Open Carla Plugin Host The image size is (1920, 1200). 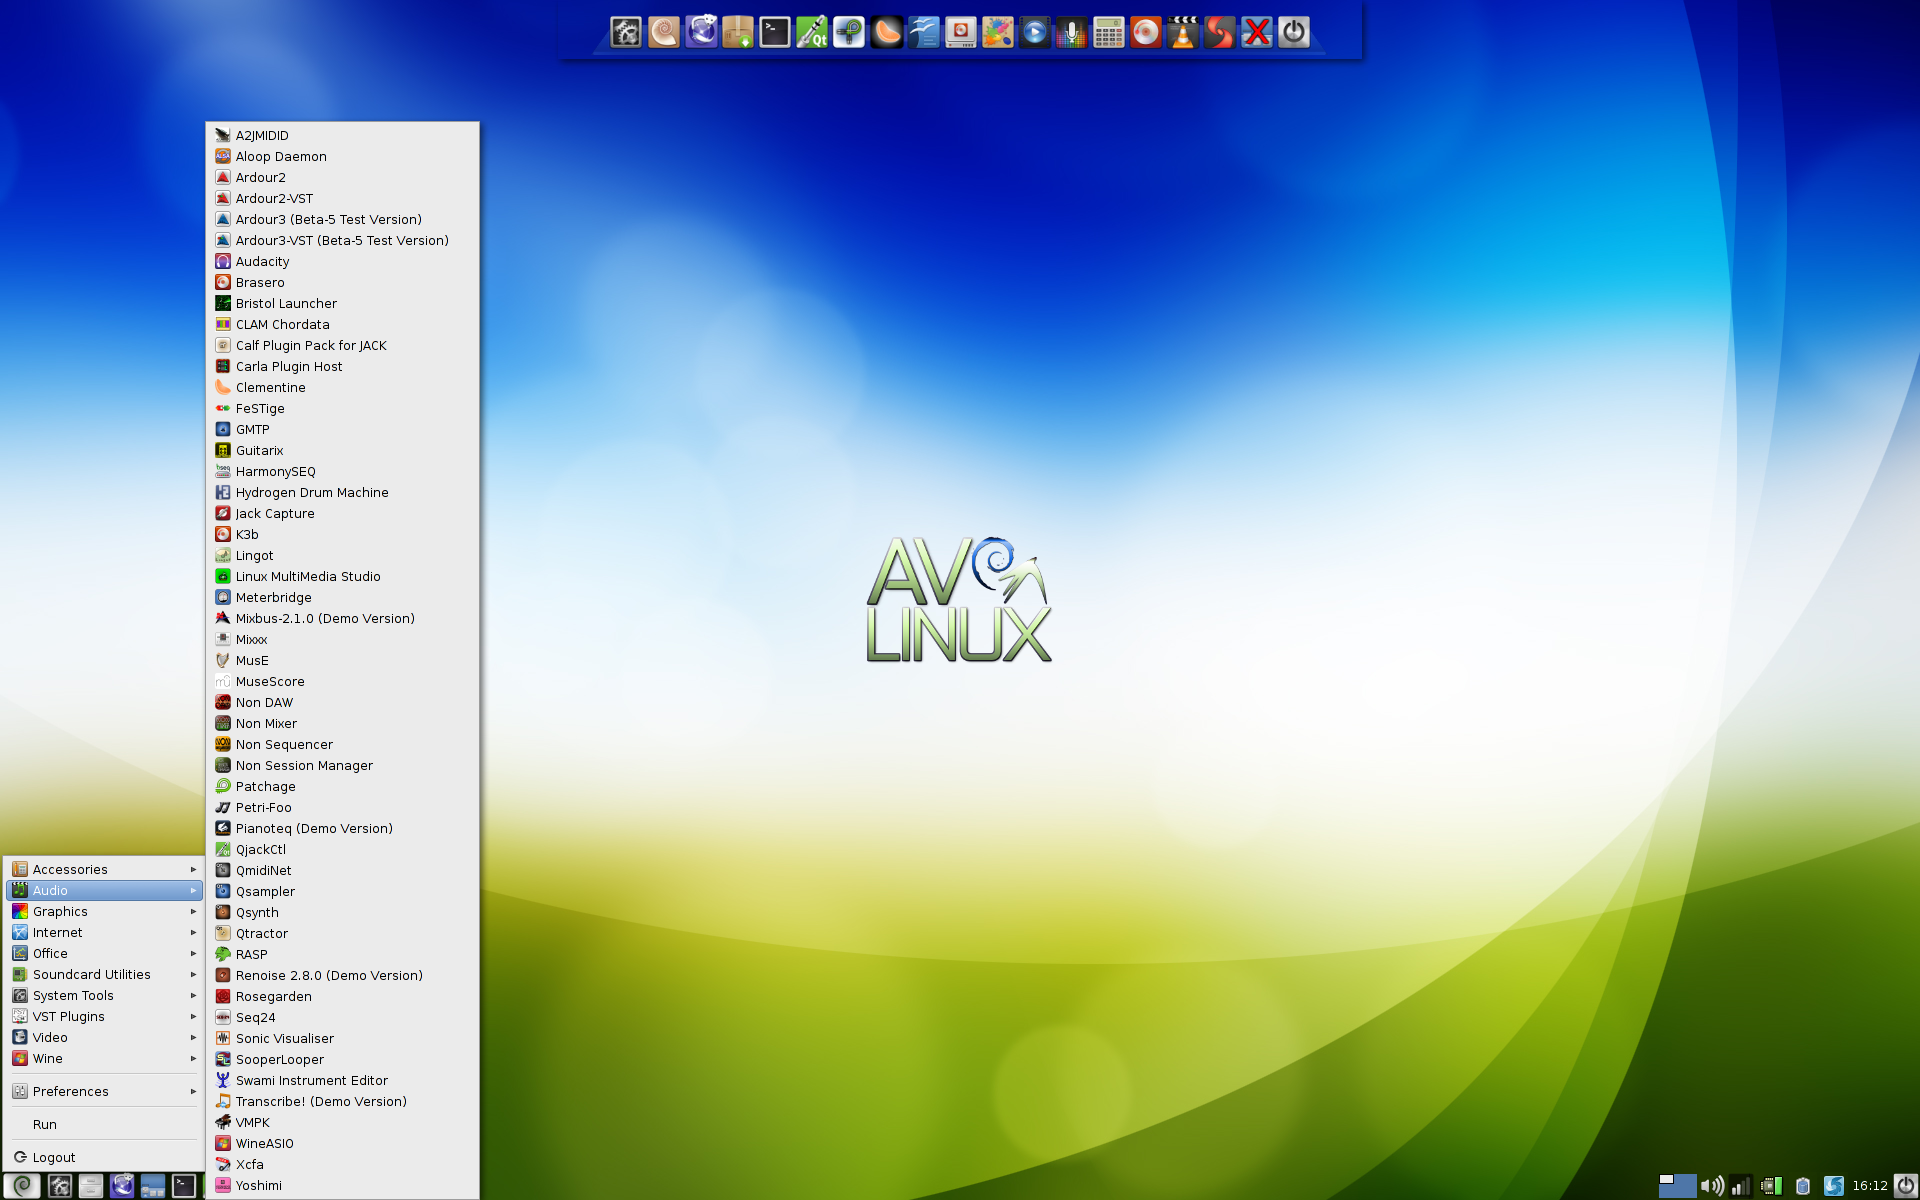(x=288, y=365)
